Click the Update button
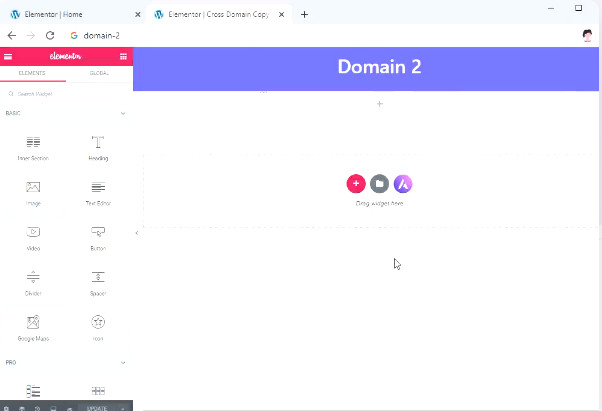This screenshot has height=411, width=602. pyautogui.click(x=97, y=408)
